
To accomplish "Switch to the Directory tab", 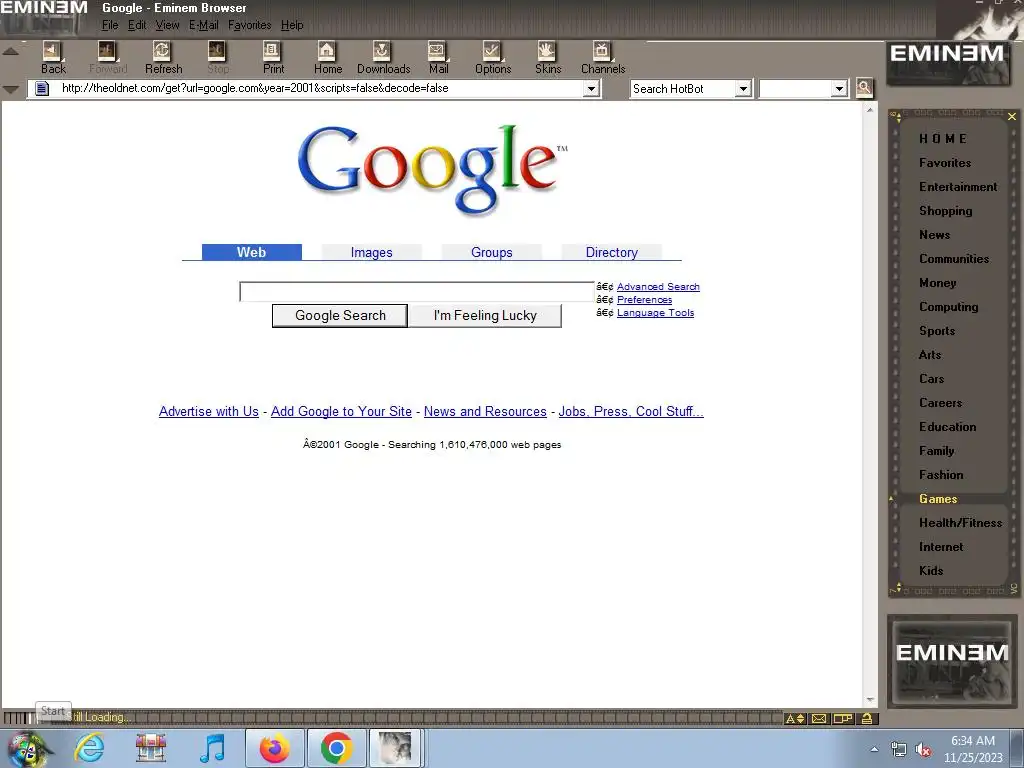I will (x=612, y=252).
